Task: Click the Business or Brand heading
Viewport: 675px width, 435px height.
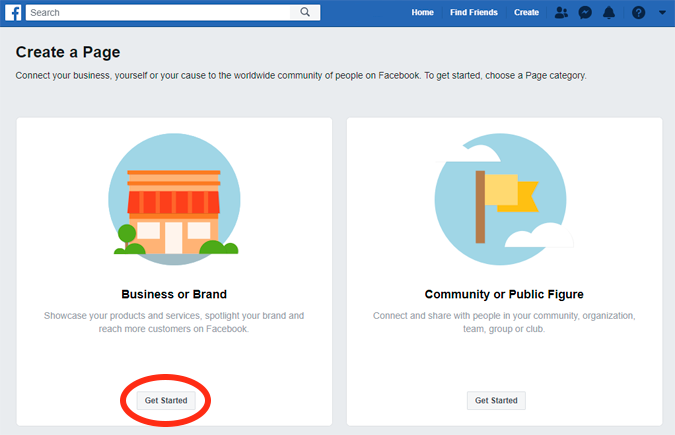Action: [x=174, y=294]
